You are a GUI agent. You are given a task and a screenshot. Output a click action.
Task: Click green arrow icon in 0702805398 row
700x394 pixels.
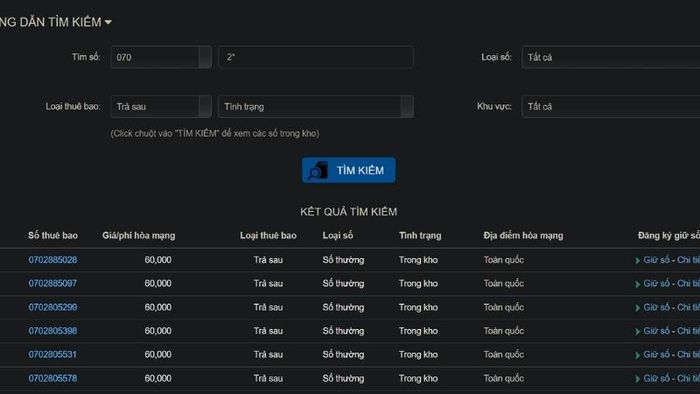[x=638, y=332]
